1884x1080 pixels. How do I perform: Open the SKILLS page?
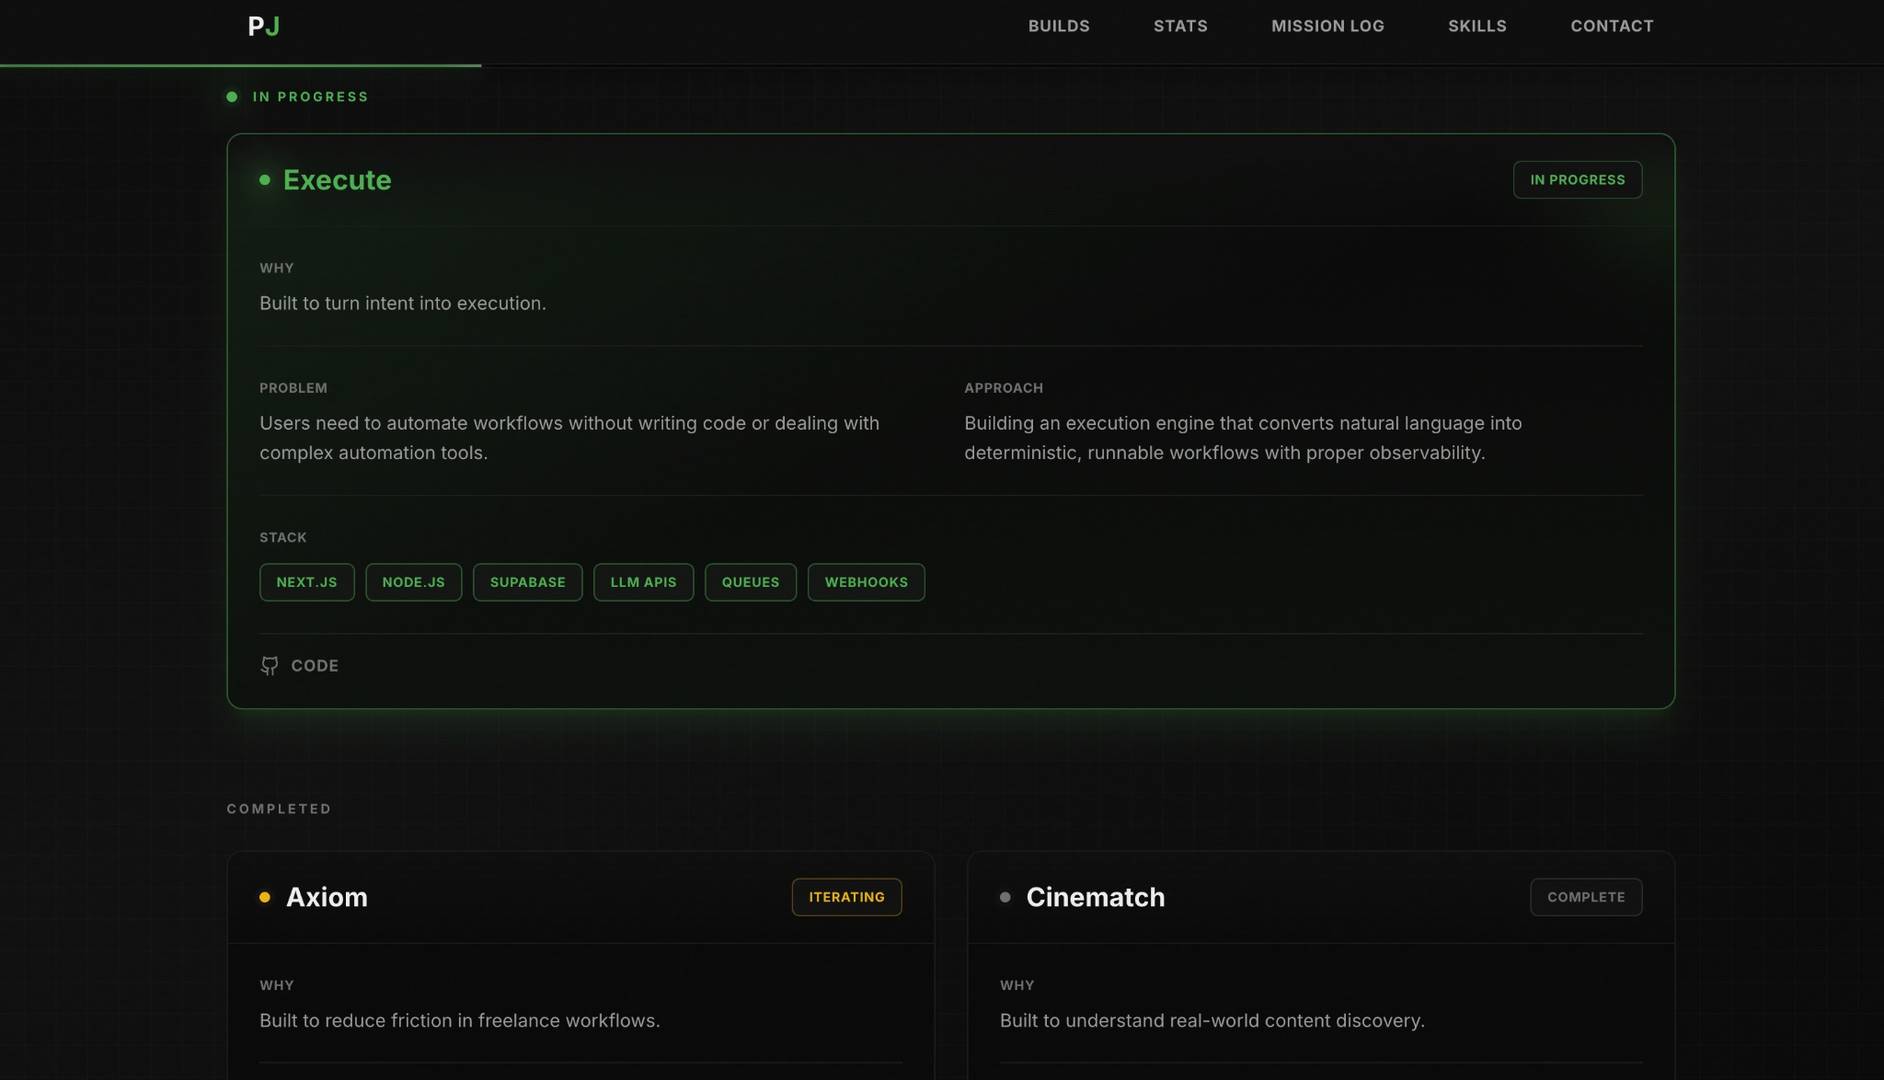tap(1477, 26)
